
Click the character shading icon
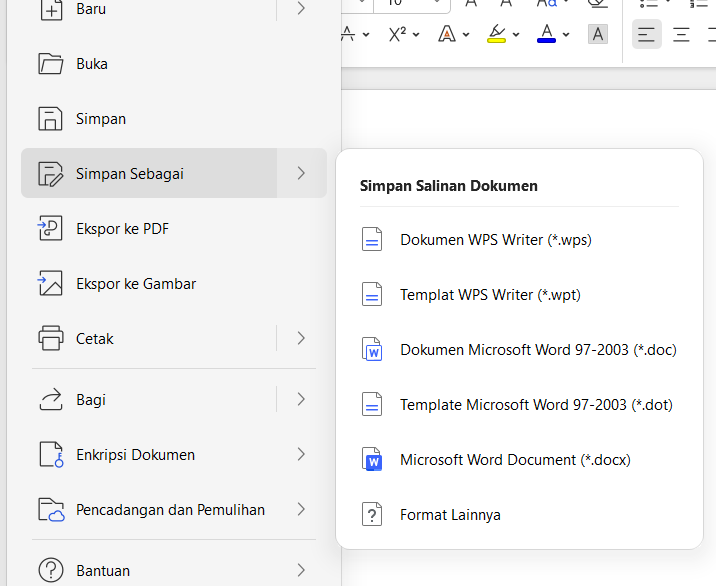(598, 34)
